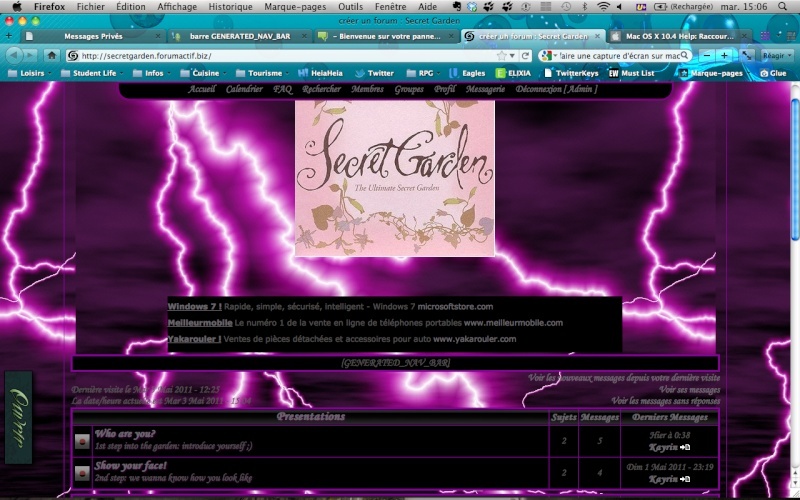Open the Google search engine dropdown

(549, 56)
